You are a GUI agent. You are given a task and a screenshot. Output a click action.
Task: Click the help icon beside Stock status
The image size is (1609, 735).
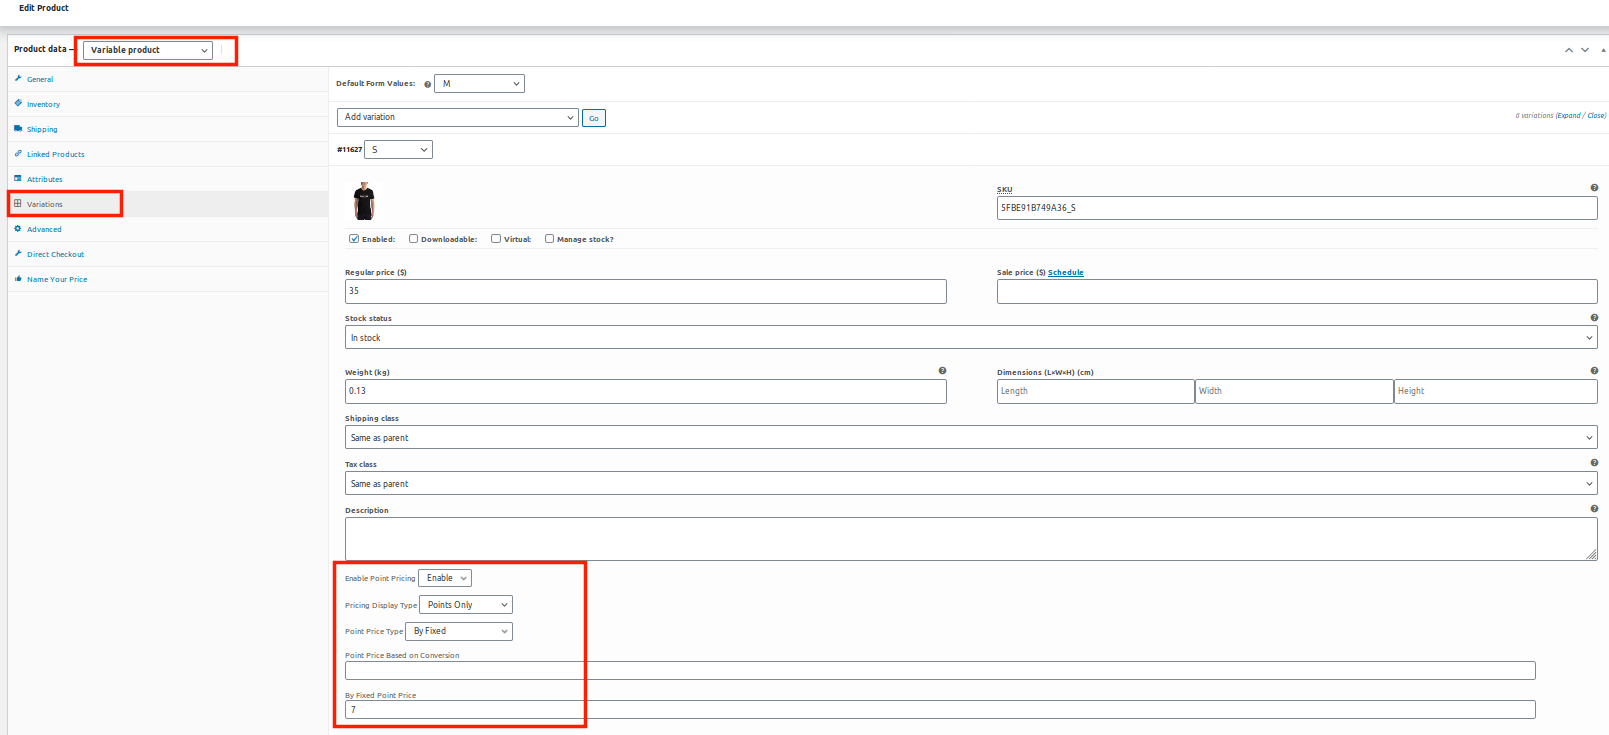1593,318
